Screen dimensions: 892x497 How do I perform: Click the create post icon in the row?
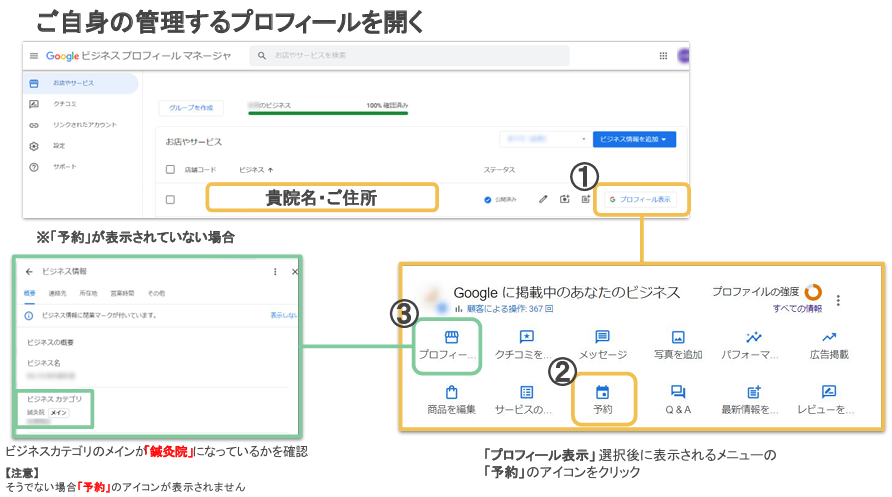[x=585, y=199]
